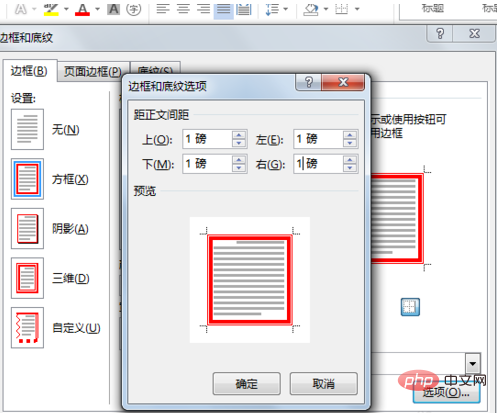The image size is (497, 413).
Task: Click help button in 边框和底纹选项 dialog
Action: coord(309,82)
